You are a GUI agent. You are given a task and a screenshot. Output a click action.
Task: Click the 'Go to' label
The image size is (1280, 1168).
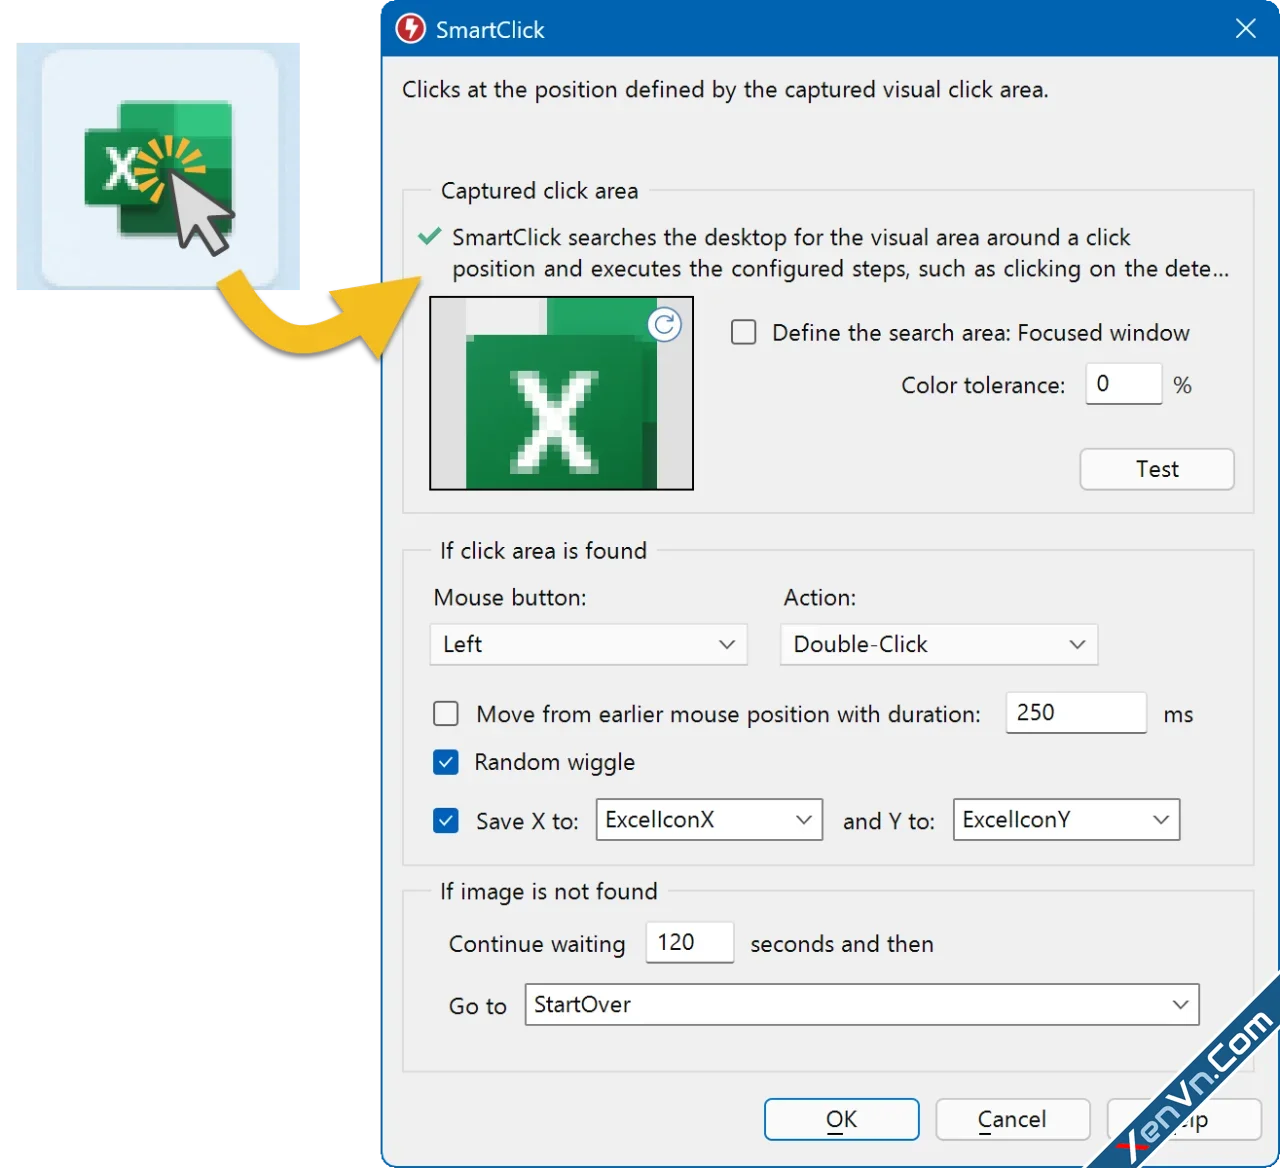click(478, 1007)
